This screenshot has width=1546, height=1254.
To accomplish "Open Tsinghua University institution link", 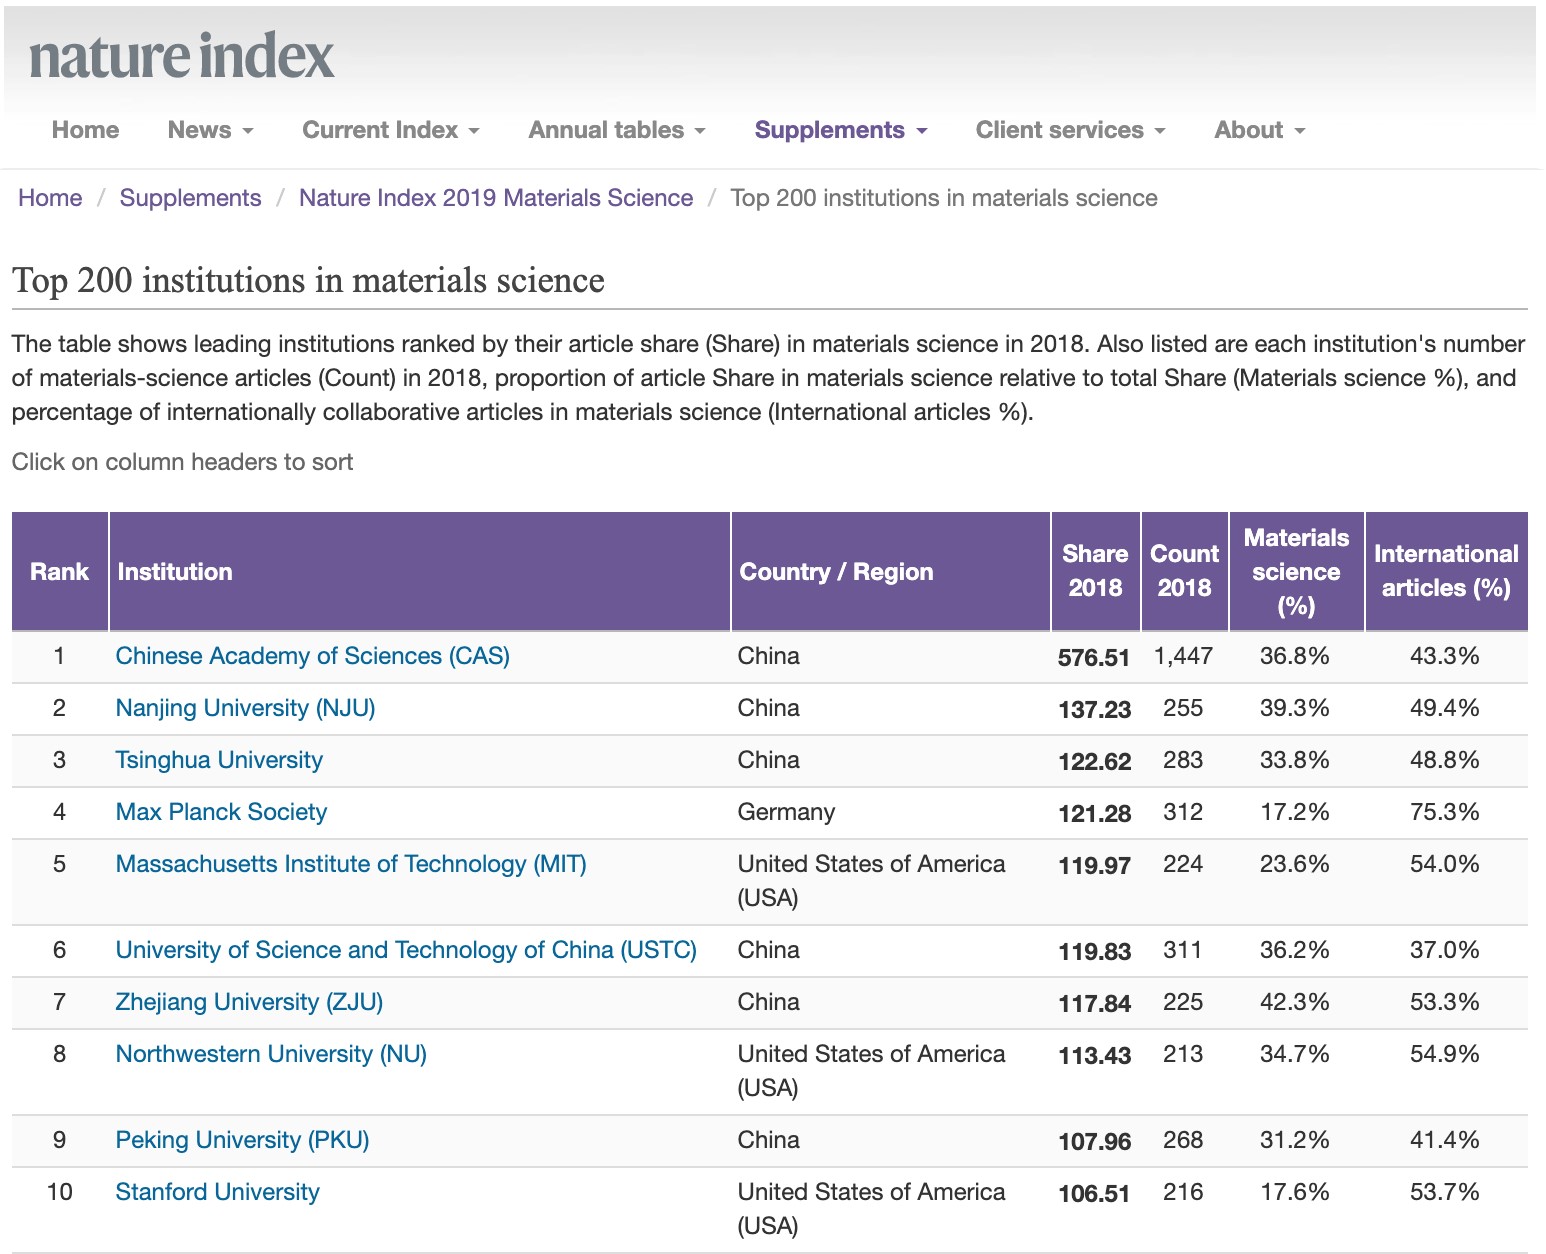I will click(x=219, y=760).
